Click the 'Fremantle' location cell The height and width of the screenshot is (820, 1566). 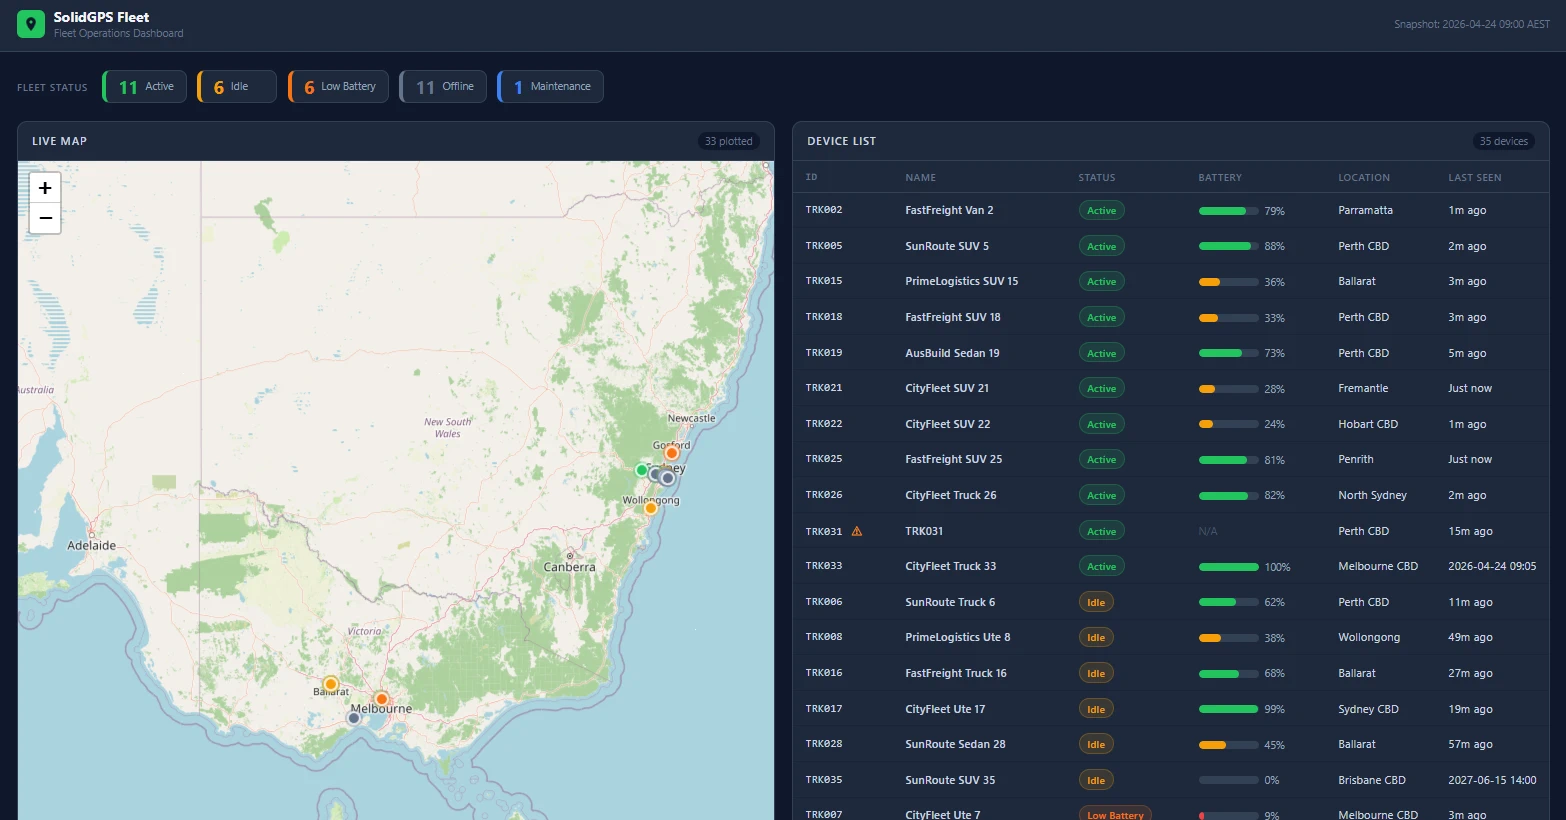pyautogui.click(x=1363, y=388)
